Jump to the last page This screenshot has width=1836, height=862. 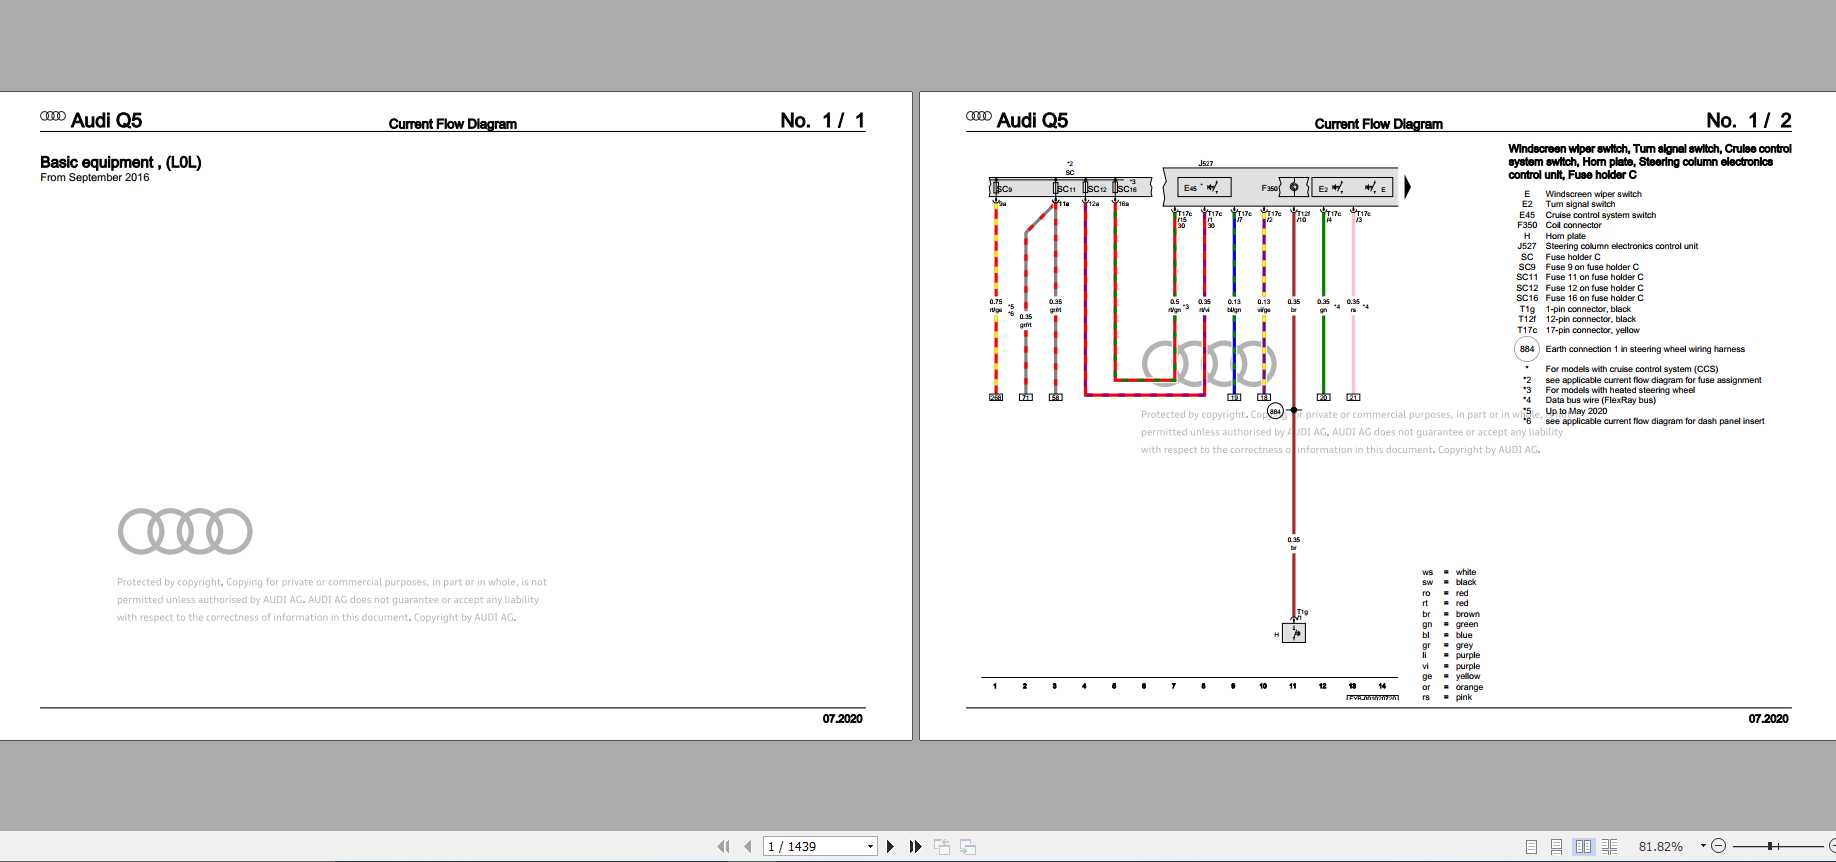point(915,846)
